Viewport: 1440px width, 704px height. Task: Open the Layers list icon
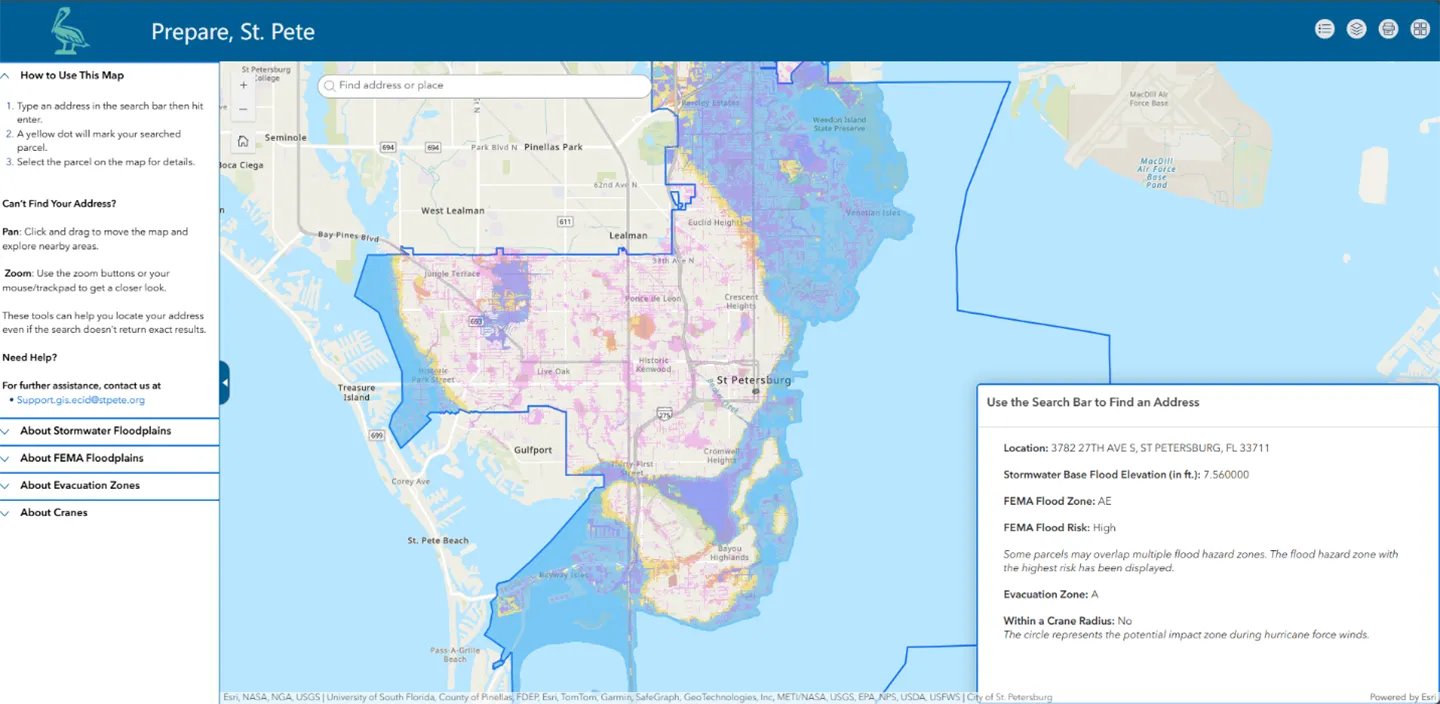1356,29
